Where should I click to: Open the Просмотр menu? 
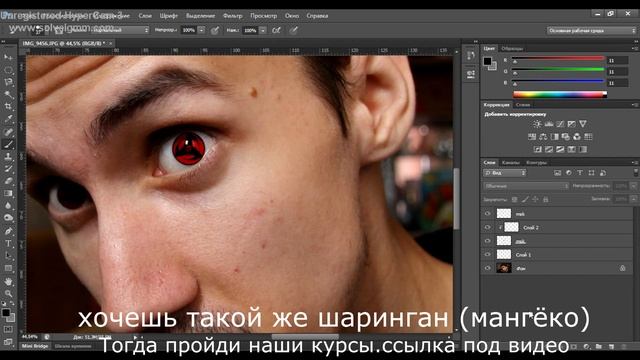(263, 16)
